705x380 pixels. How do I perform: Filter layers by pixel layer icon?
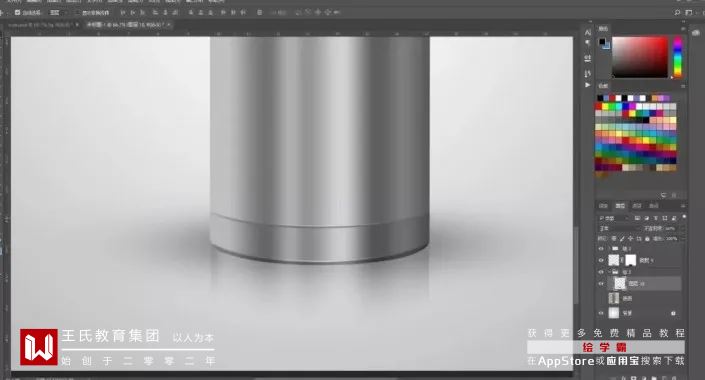(x=637, y=218)
